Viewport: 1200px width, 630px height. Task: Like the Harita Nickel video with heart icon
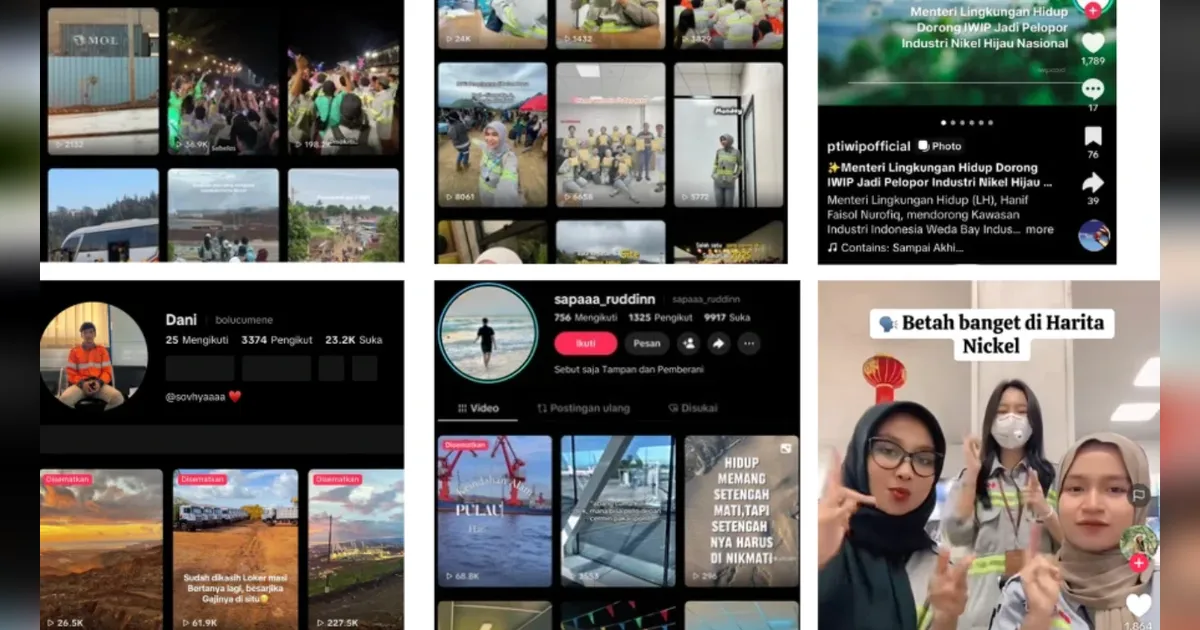pos(1138,605)
